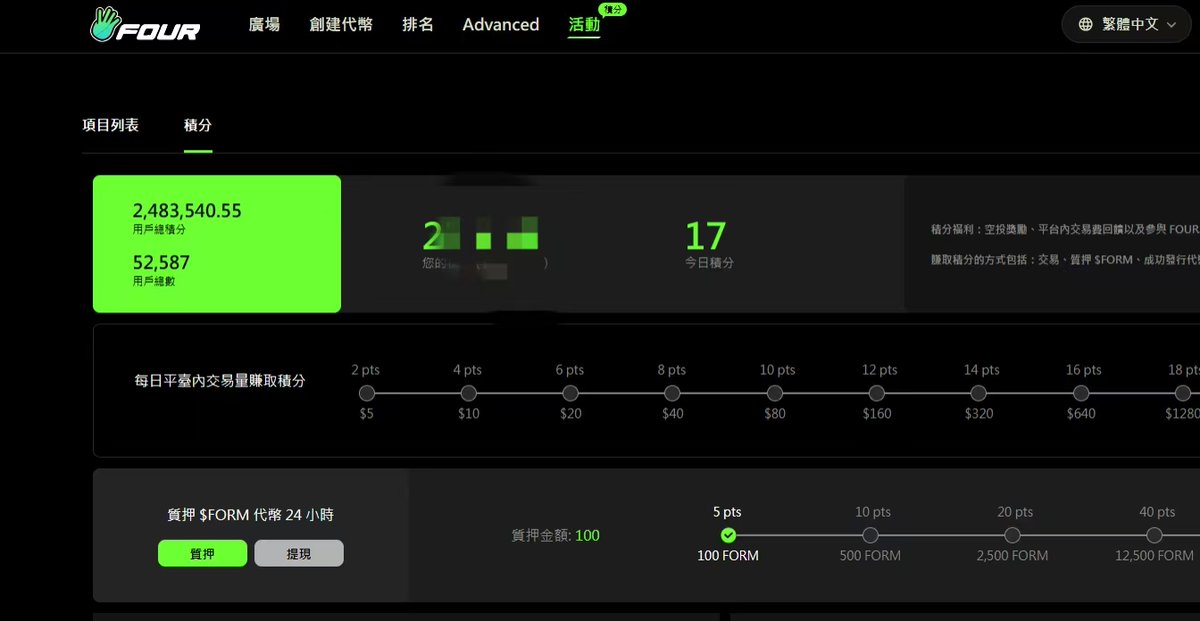1200x621 pixels.
Task: Select the 500 FORM stake marker
Action: click(x=871, y=535)
